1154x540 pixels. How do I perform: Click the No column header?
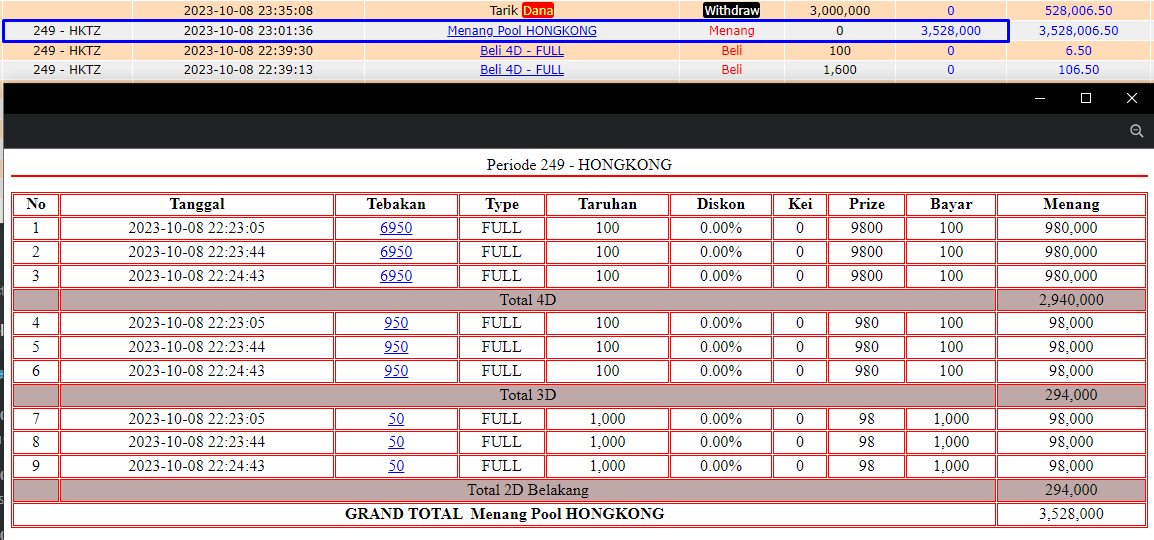36,205
